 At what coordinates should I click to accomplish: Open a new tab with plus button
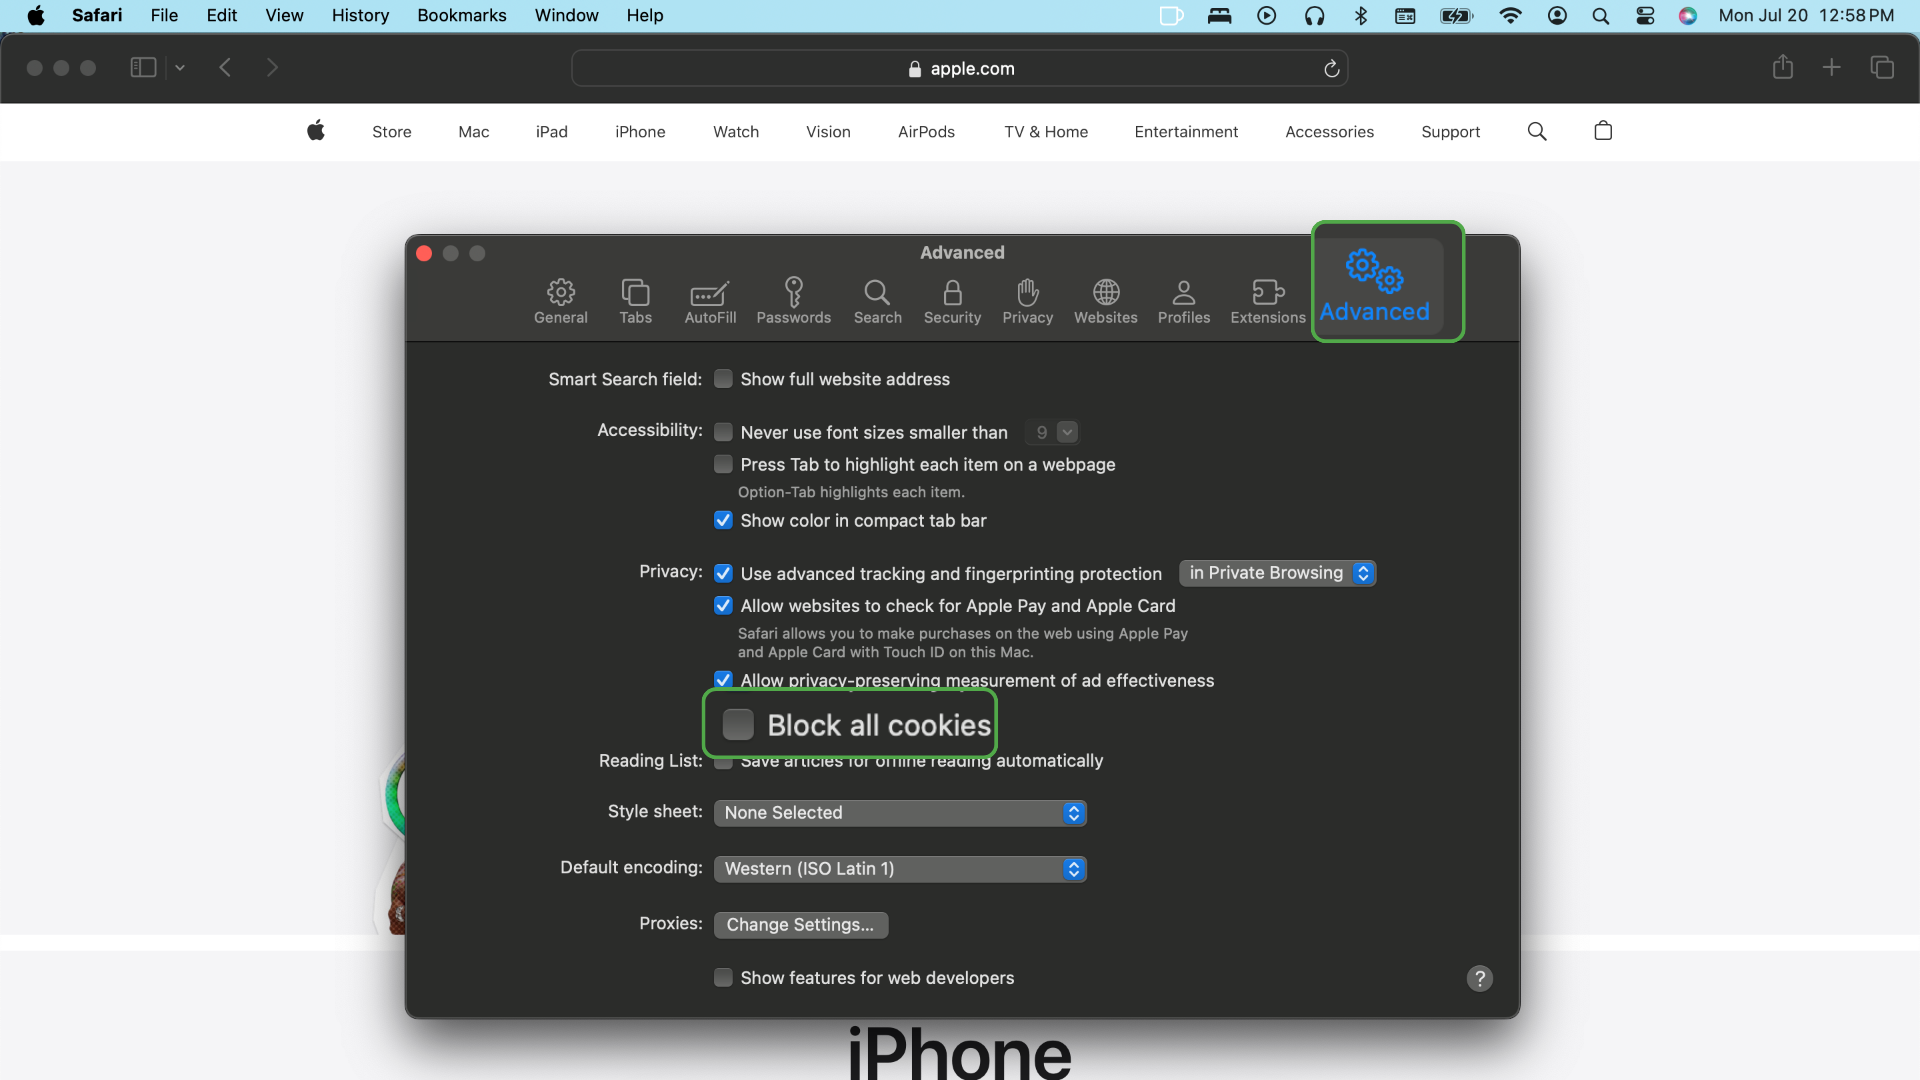(1831, 67)
